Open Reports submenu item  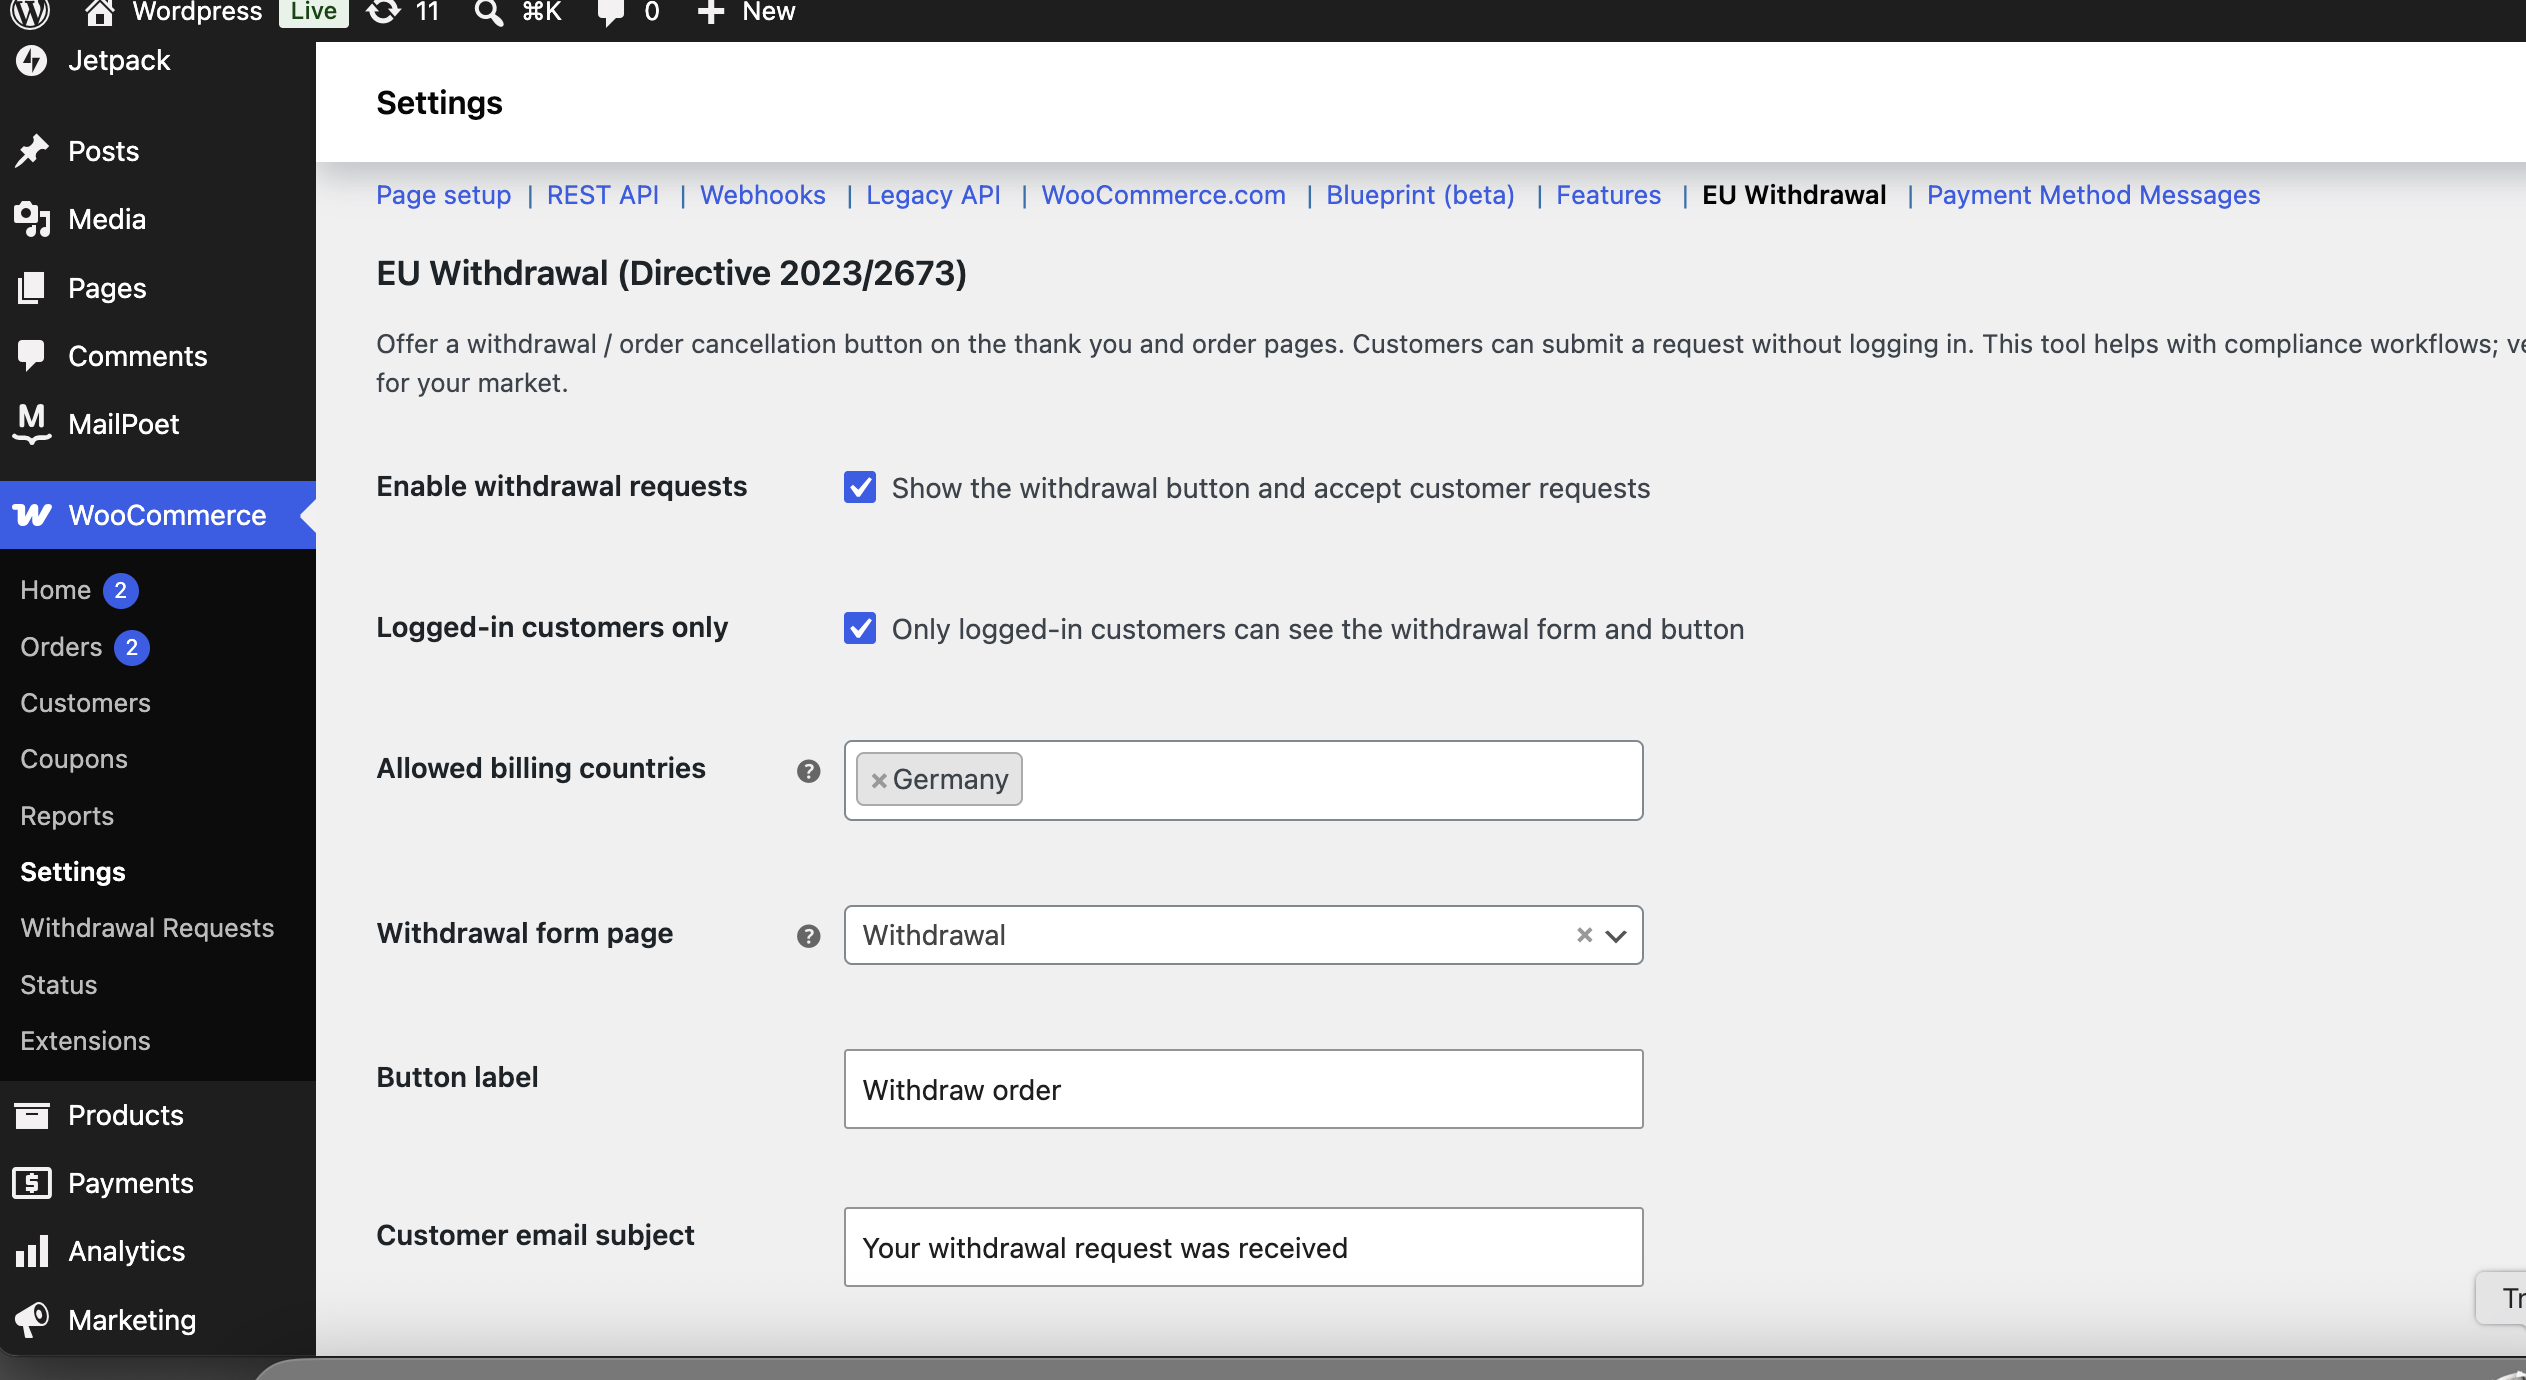click(x=67, y=816)
